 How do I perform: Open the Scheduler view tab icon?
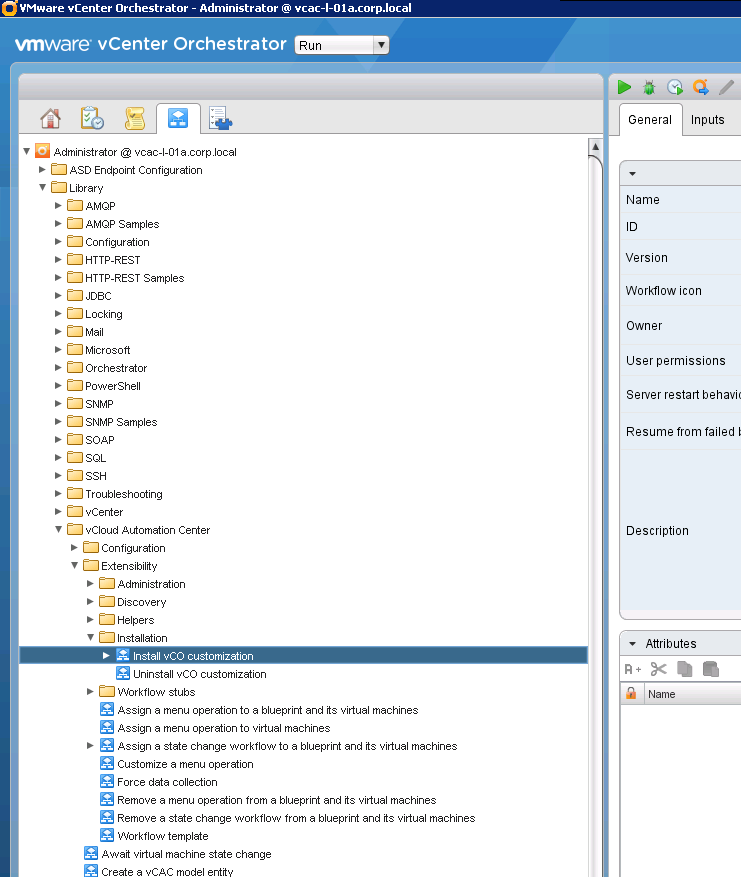pyautogui.click(x=92, y=119)
